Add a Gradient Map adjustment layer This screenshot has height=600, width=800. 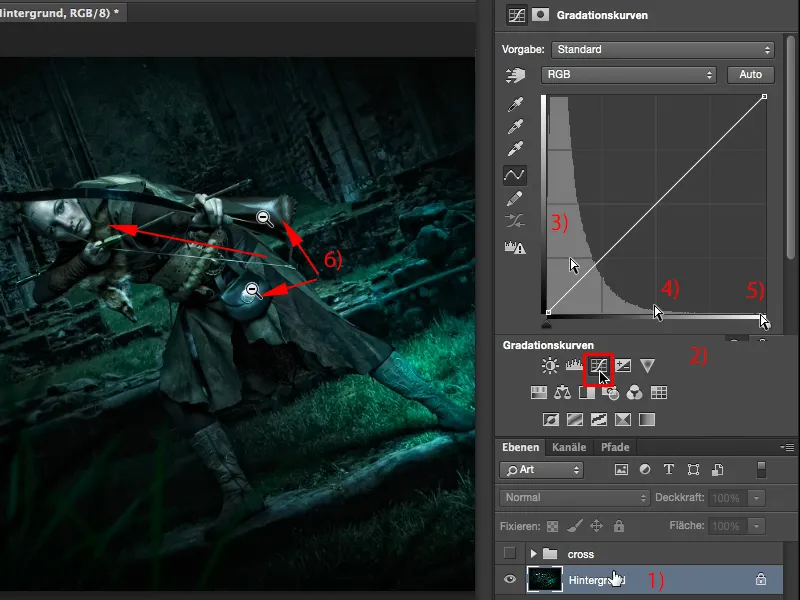pyautogui.click(x=647, y=419)
